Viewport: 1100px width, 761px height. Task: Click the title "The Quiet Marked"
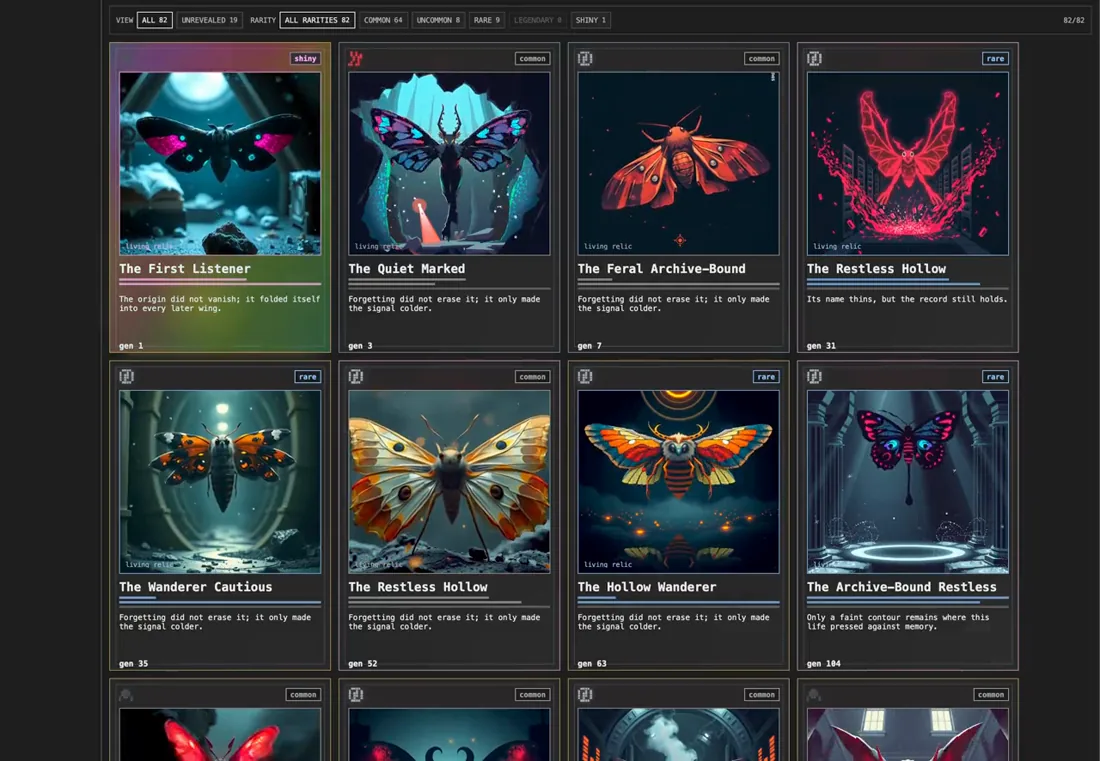pyautogui.click(x=407, y=269)
